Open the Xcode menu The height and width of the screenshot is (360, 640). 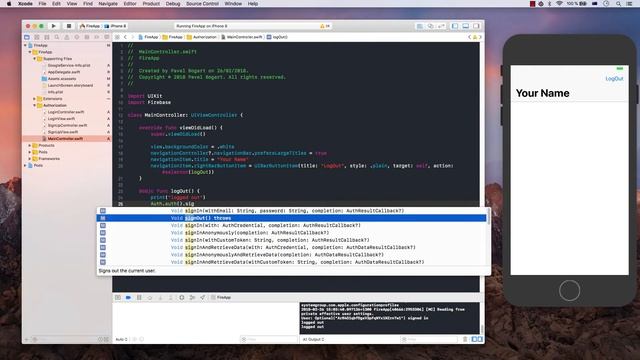pyautogui.click(x=25, y=4)
